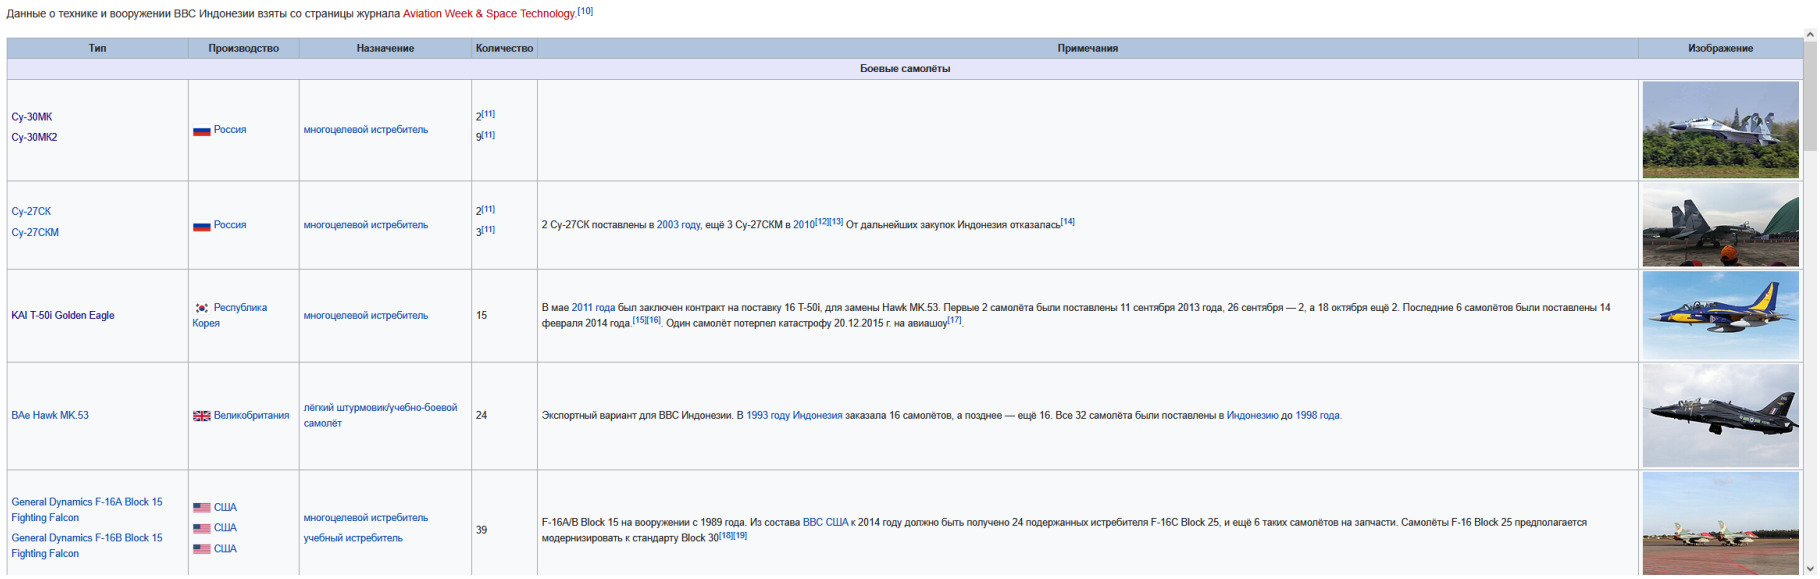Click quantity 15 in the KAI T-50i row
The height and width of the screenshot is (579, 1820).
(x=482, y=316)
